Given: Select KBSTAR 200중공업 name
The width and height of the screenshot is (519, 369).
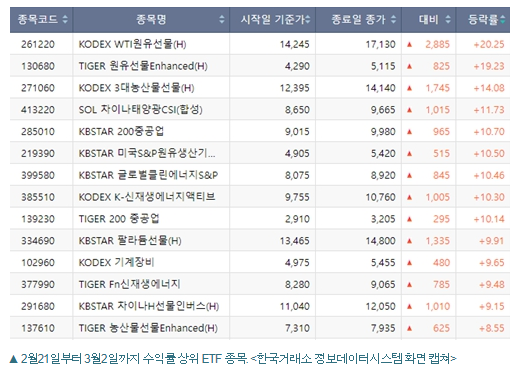Looking at the screenshot, I should (121, 131).
